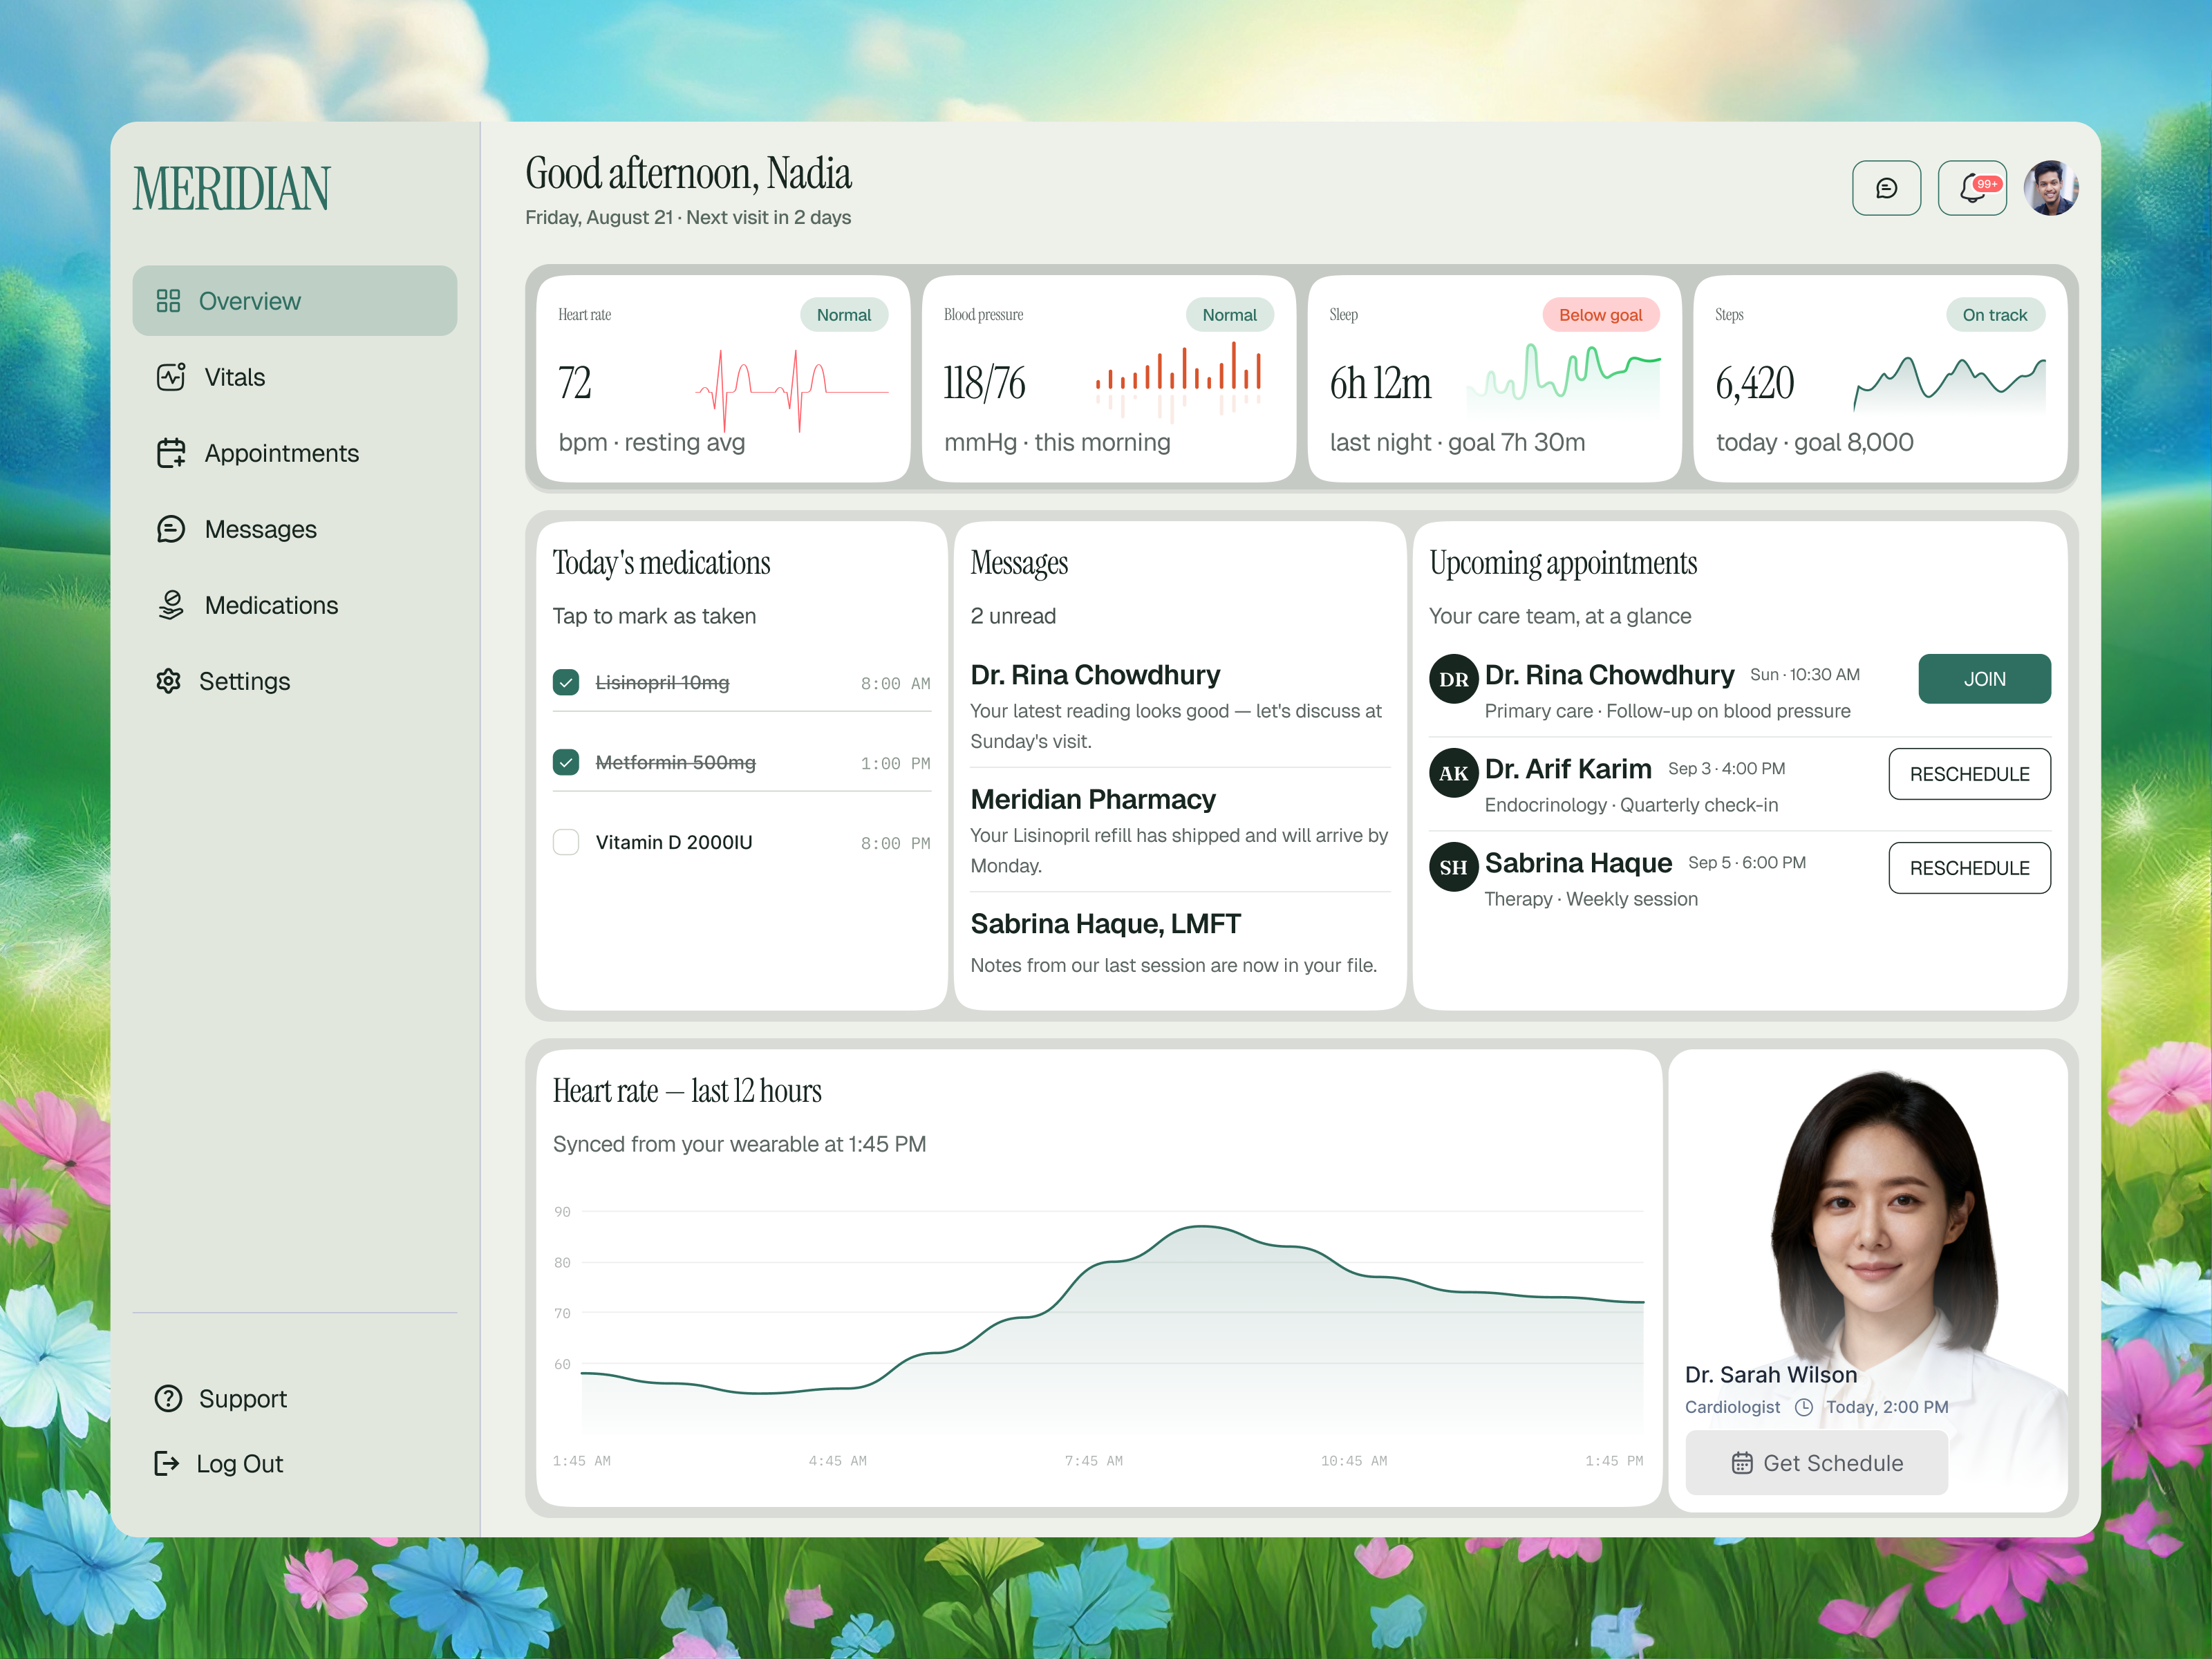The width and height of the screenshot is (2212, 1659).
Task: Click the Log Out arrow icon
Action: 167,1463
